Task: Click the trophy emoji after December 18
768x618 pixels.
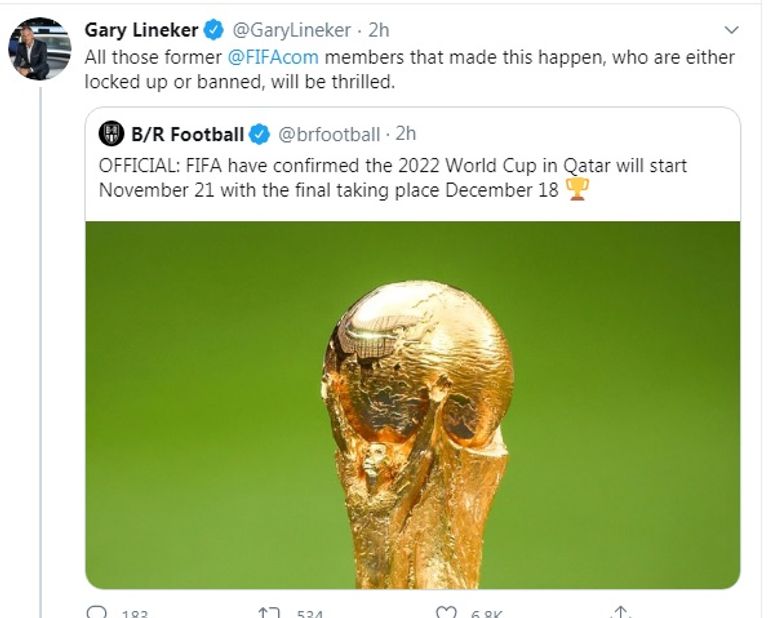Action: point(577,189)
